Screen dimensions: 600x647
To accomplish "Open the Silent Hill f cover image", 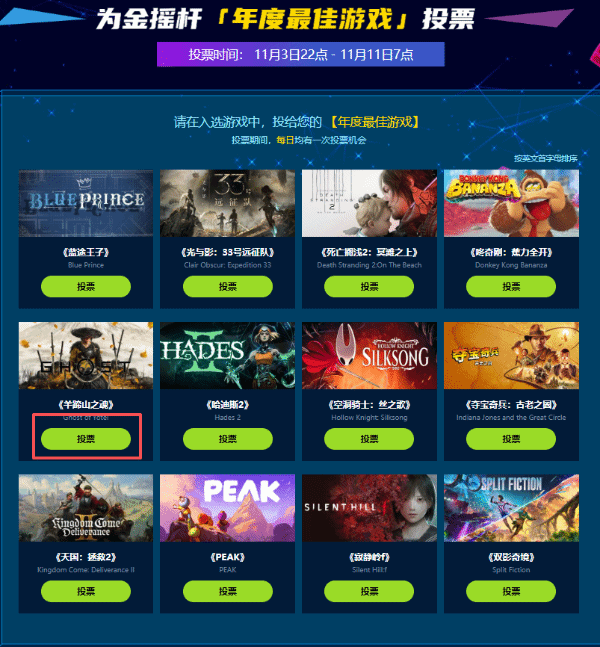I will click(x=369, y=508).
